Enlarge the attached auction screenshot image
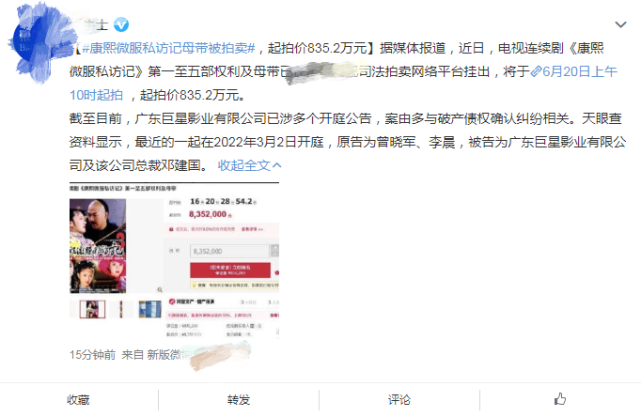The height and width of the screenshot is (417, 641). click(174, 260)
